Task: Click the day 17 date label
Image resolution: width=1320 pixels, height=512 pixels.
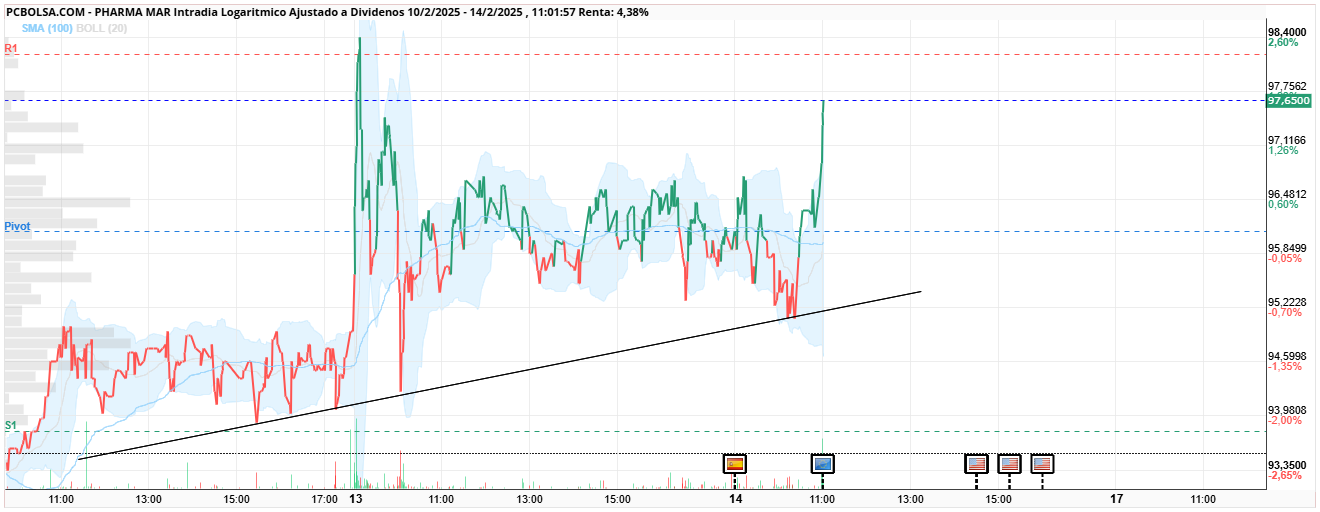Action: coord(1117,498)
